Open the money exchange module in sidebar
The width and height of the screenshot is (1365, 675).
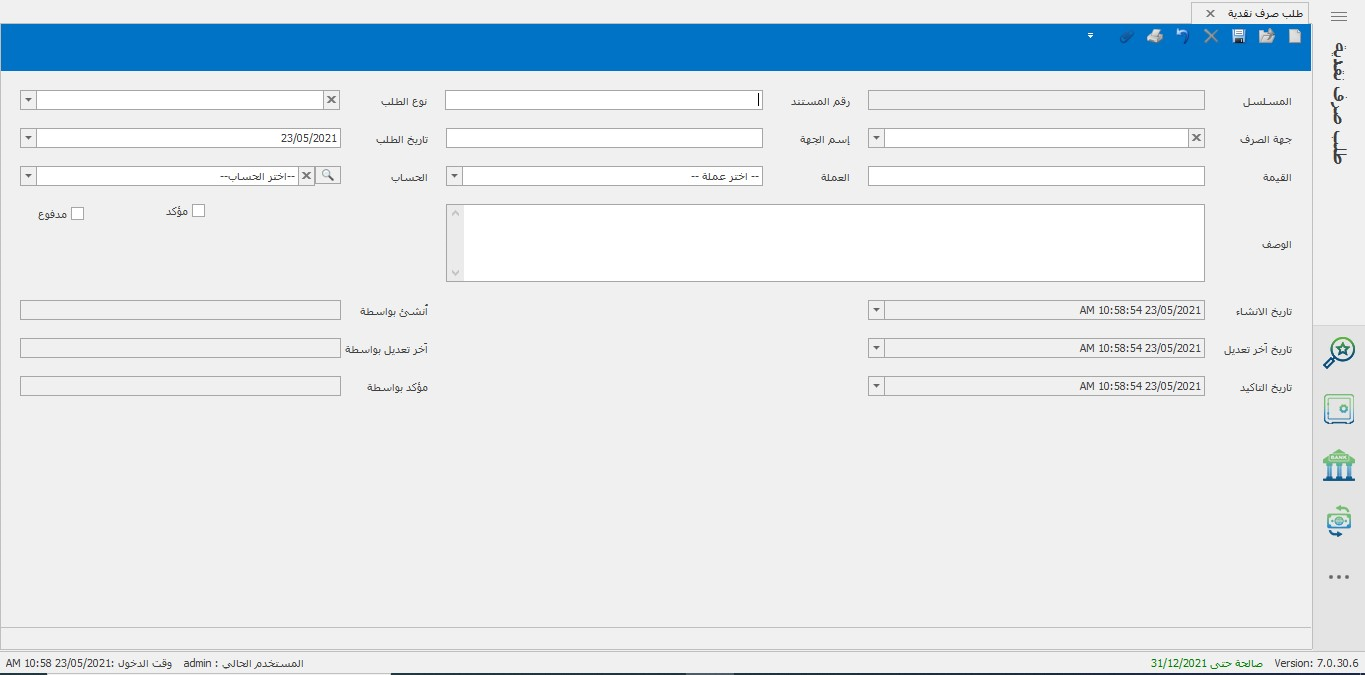1338,521
